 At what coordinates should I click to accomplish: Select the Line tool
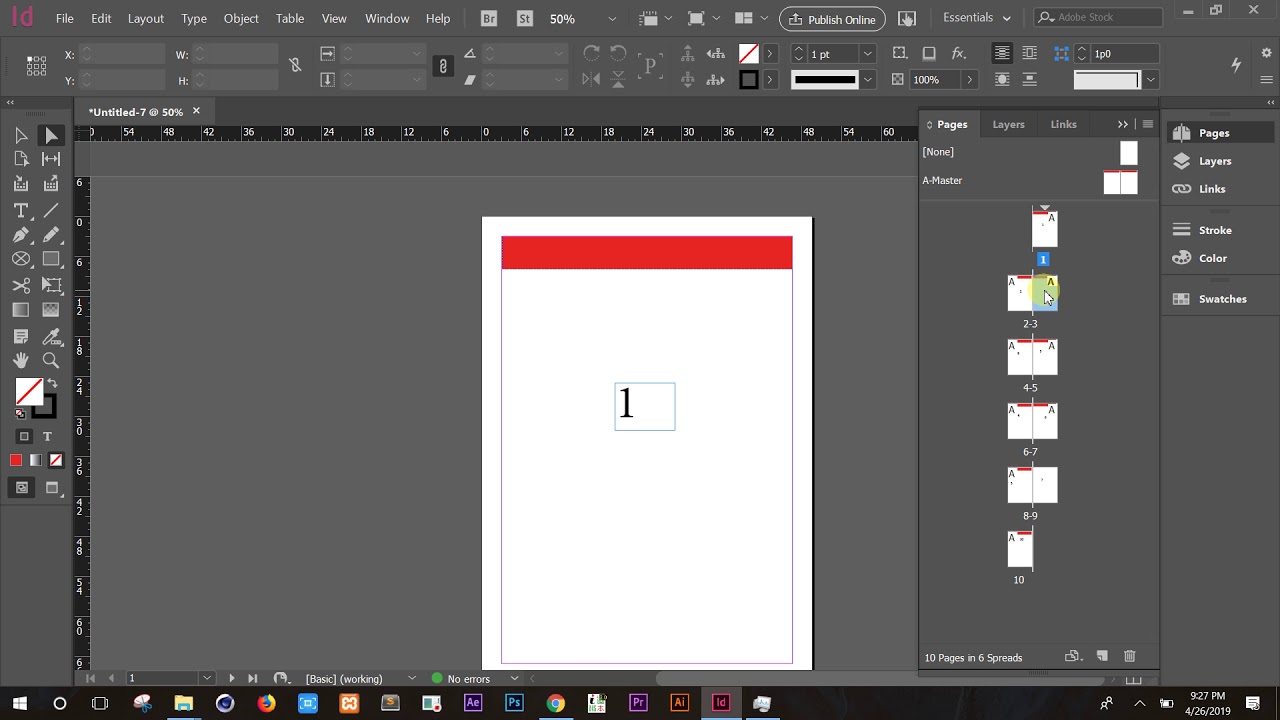coord(51,210)
